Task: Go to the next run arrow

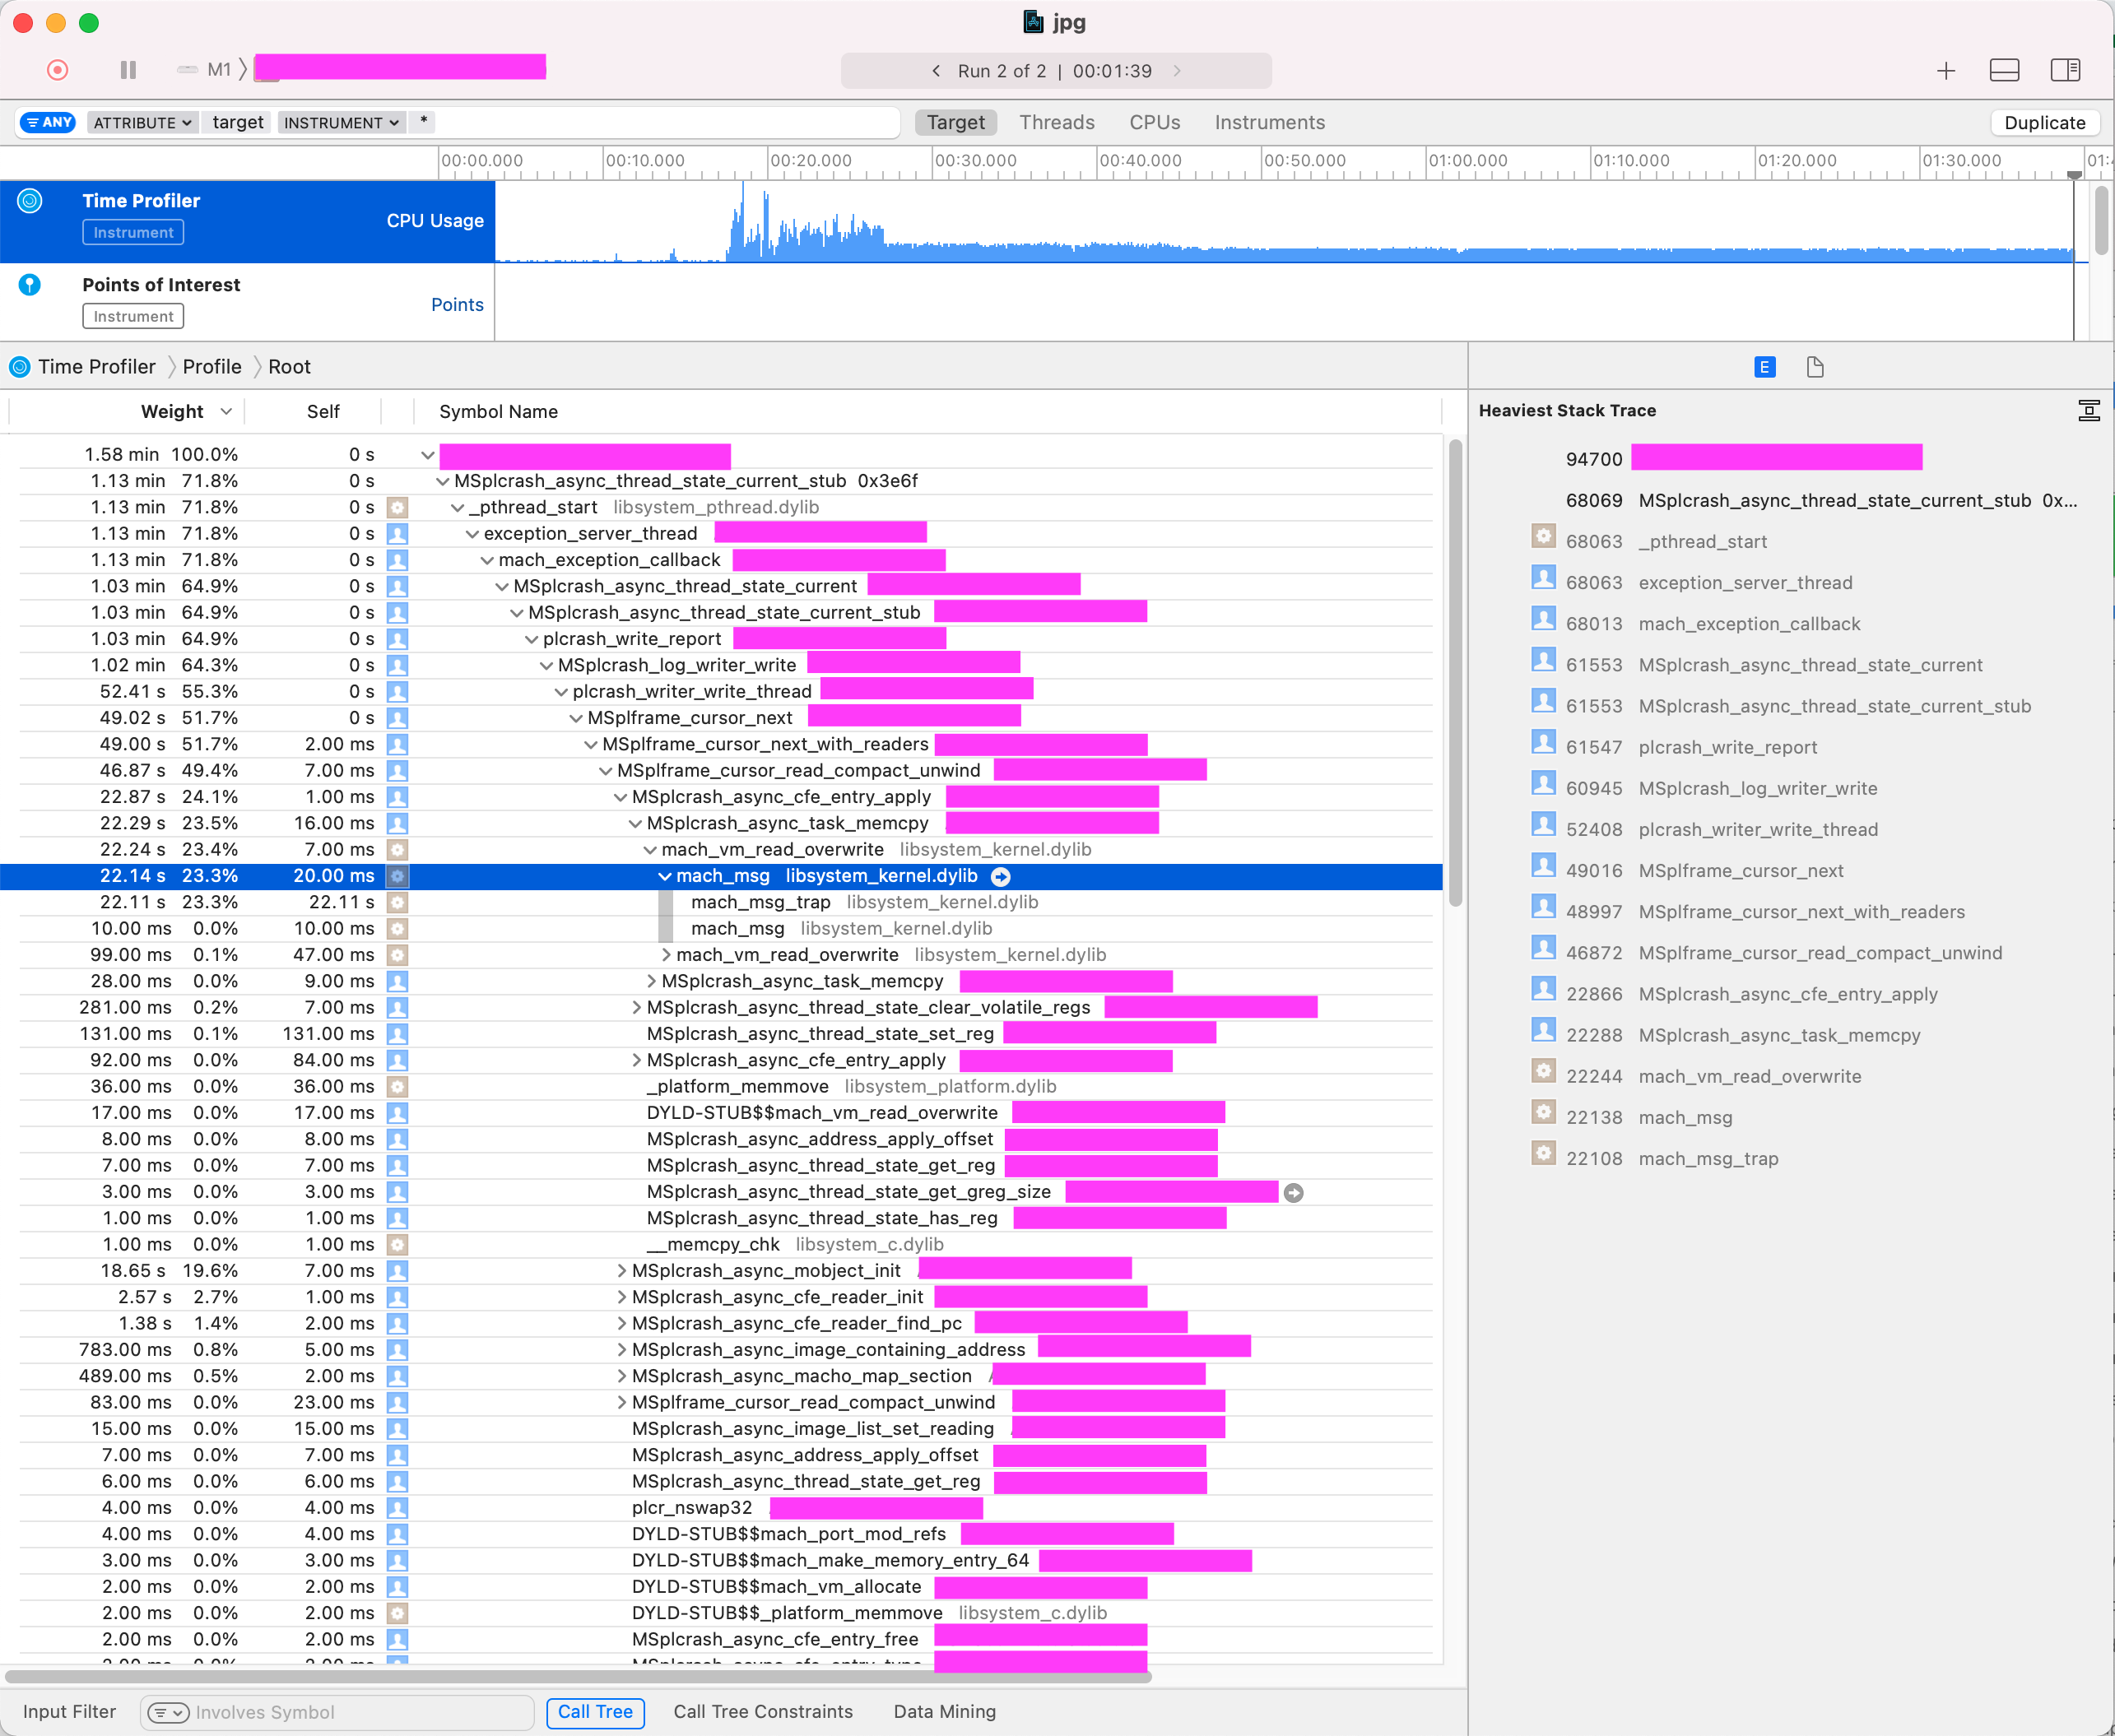Action: click(x=1177, y=71)
